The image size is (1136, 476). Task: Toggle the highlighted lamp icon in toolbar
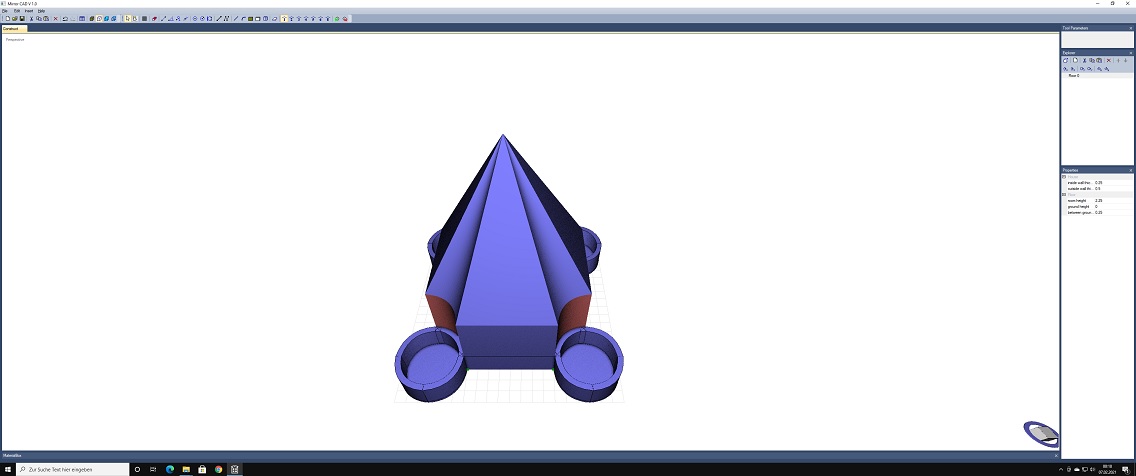pos(285,18)
